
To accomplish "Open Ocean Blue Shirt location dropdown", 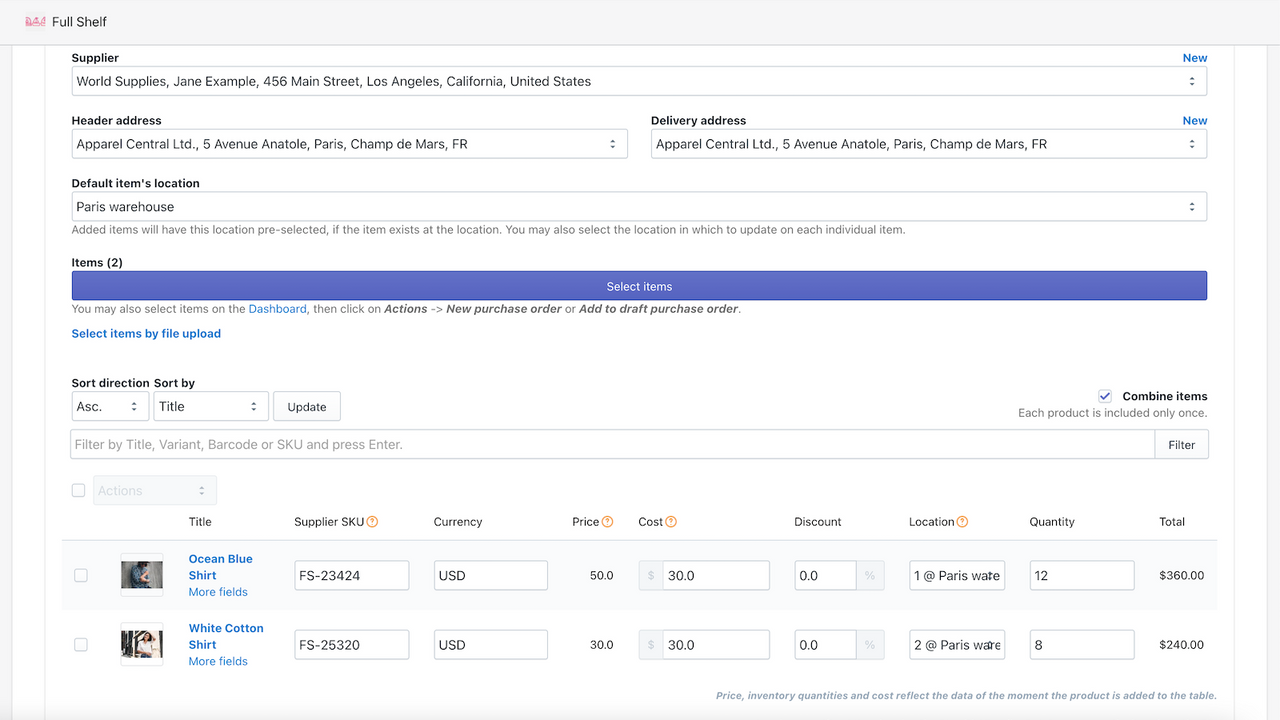I will click(x=957, y=575).
